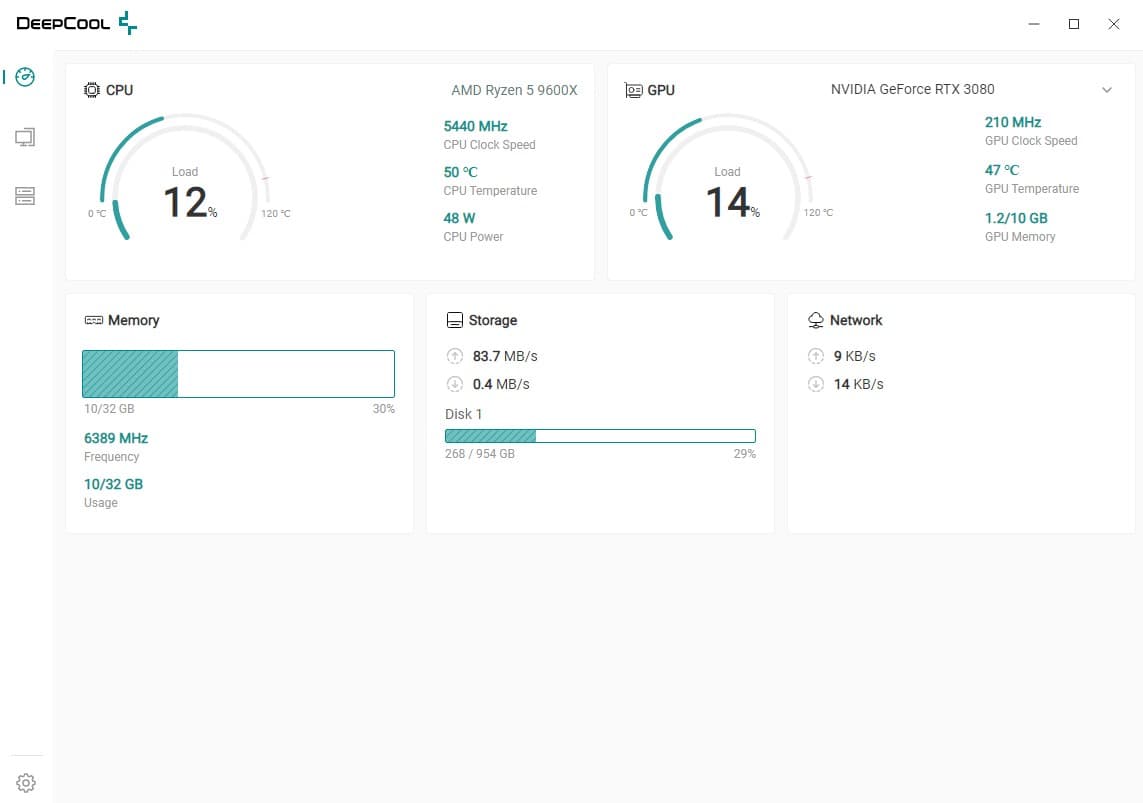Screen dimensions: 1143x803
Task: Open settings gear at bottom left
Action: [x=26, y=782]
